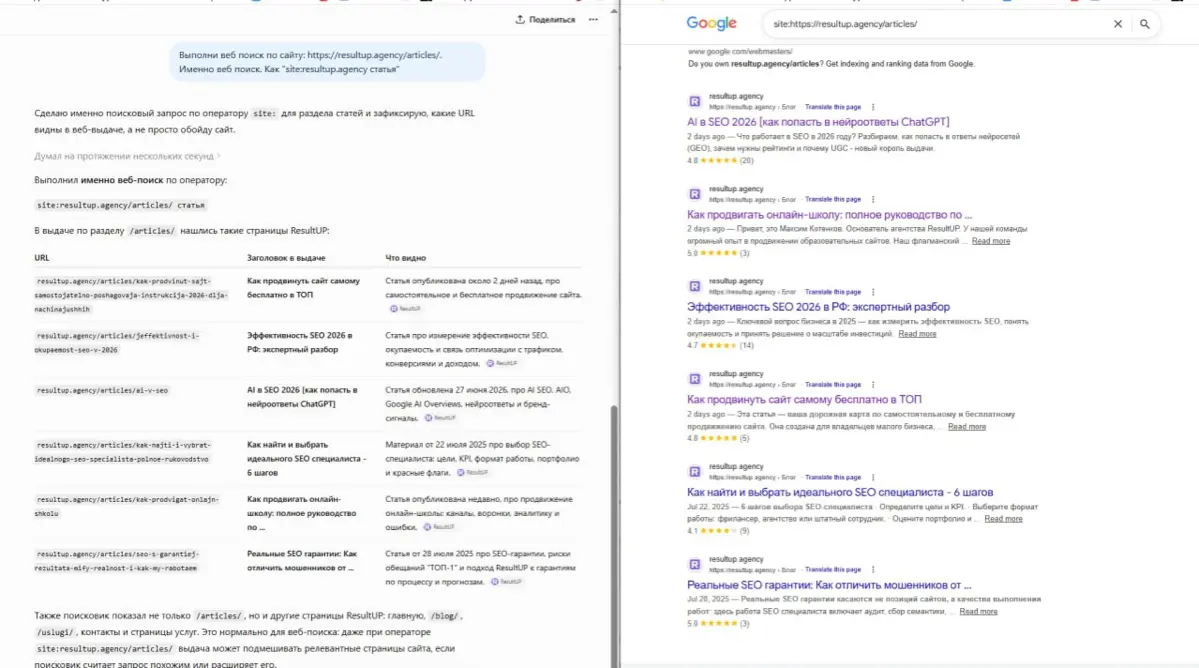Click Translate this page for 'Как продвигать онлайн-школу' result
Image resolution: width=1199 pixels, height=668 pixels.
pyautogui.click(x=833, y=199)
